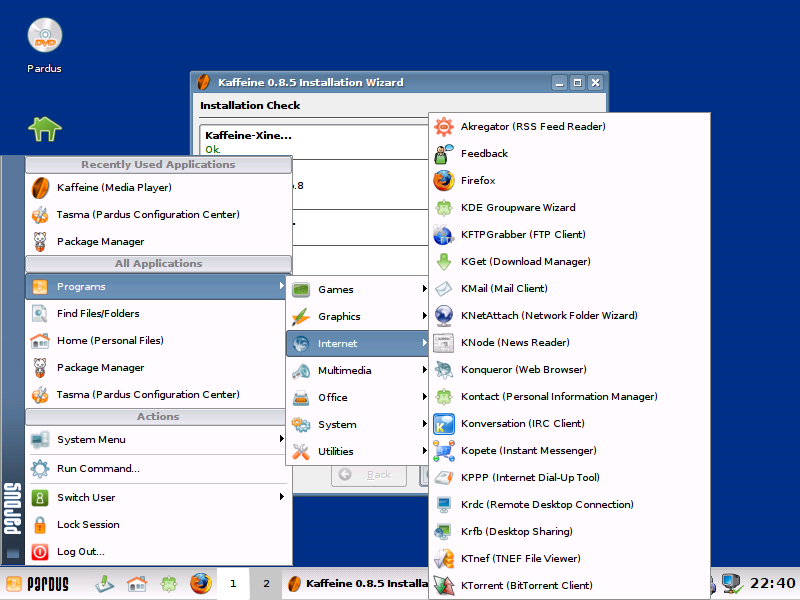Switch to virtual desktop 1

(233, 584)
